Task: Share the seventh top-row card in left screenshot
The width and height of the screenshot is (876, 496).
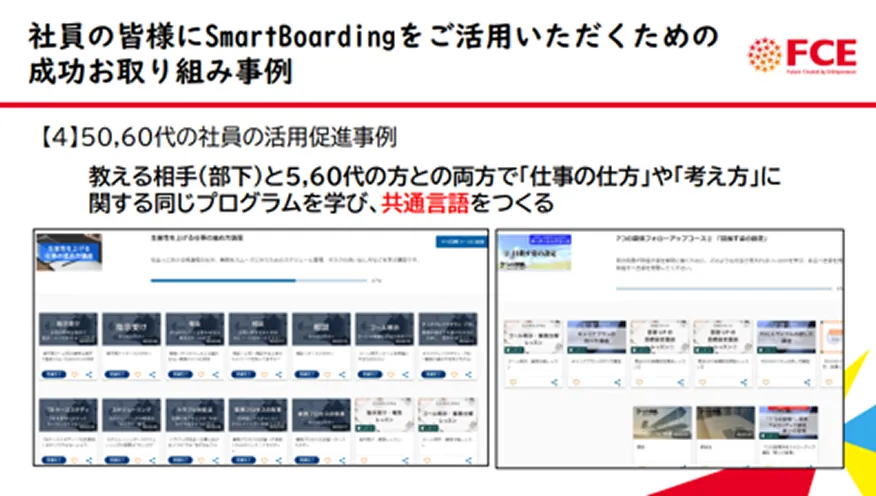Action: coord(468,375)
